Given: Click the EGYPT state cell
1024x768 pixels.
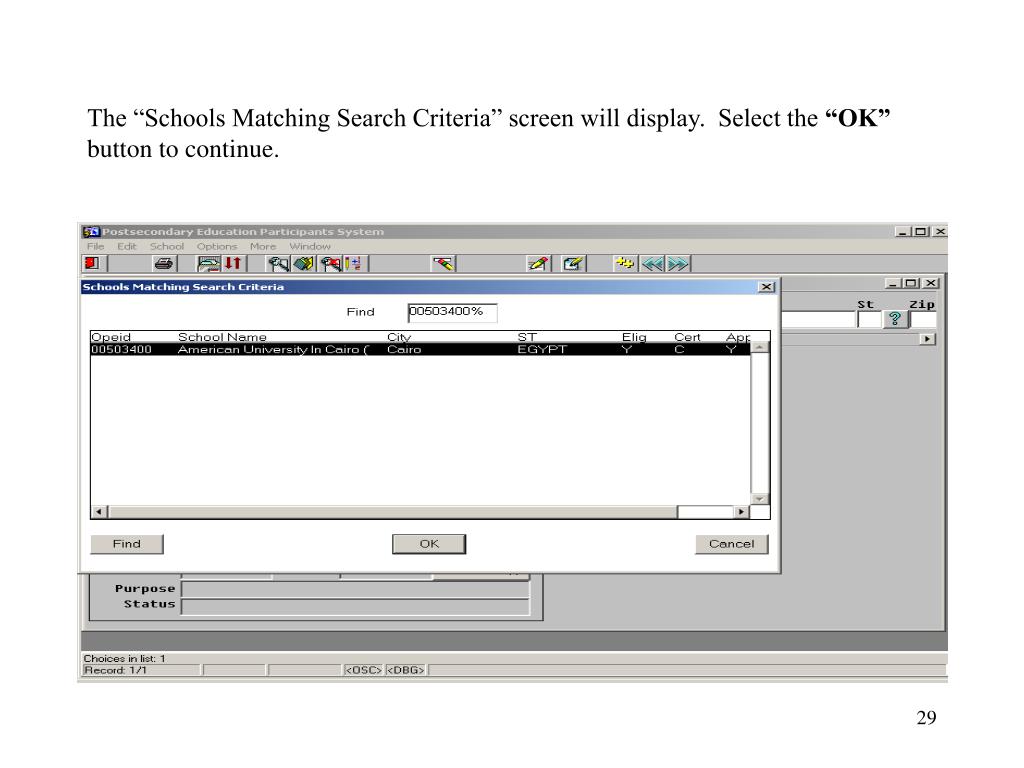Looking at the screenshot, I should (x=542, y=349).
